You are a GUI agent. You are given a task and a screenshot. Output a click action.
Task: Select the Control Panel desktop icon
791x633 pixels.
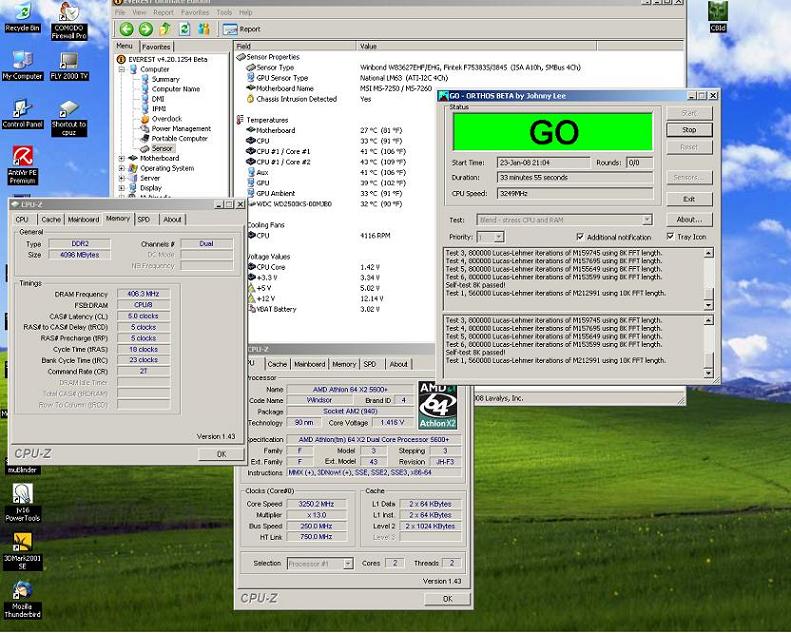coord(22,114)
